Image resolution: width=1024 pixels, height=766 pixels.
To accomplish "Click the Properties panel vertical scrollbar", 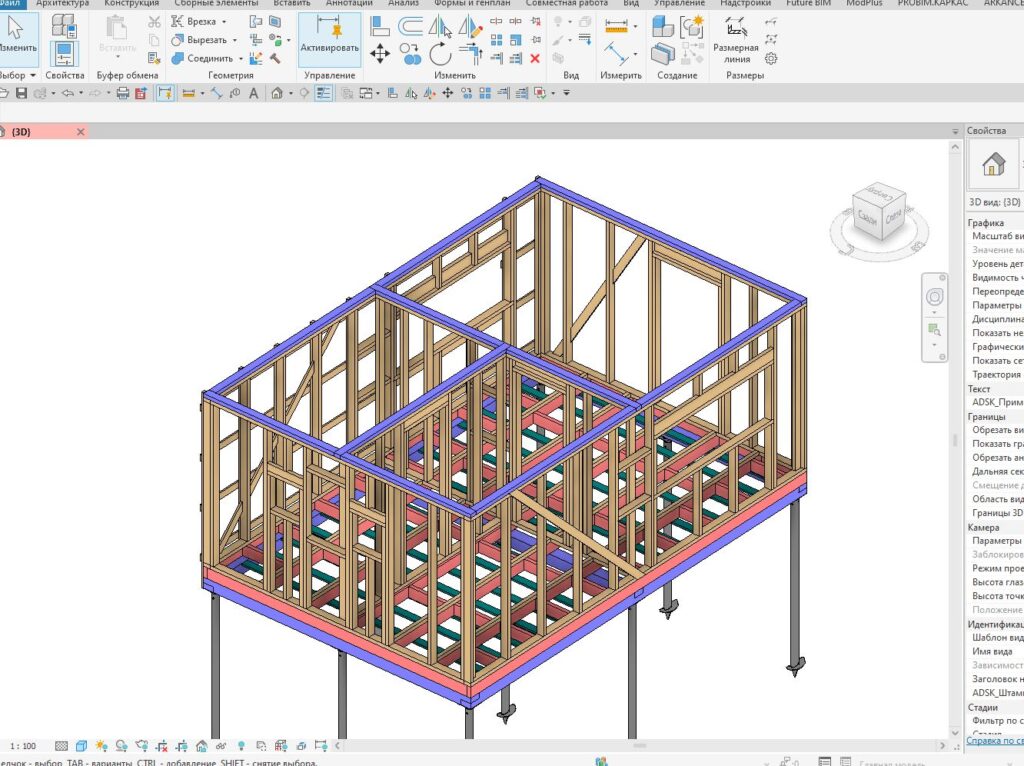I will click(953, 440).
